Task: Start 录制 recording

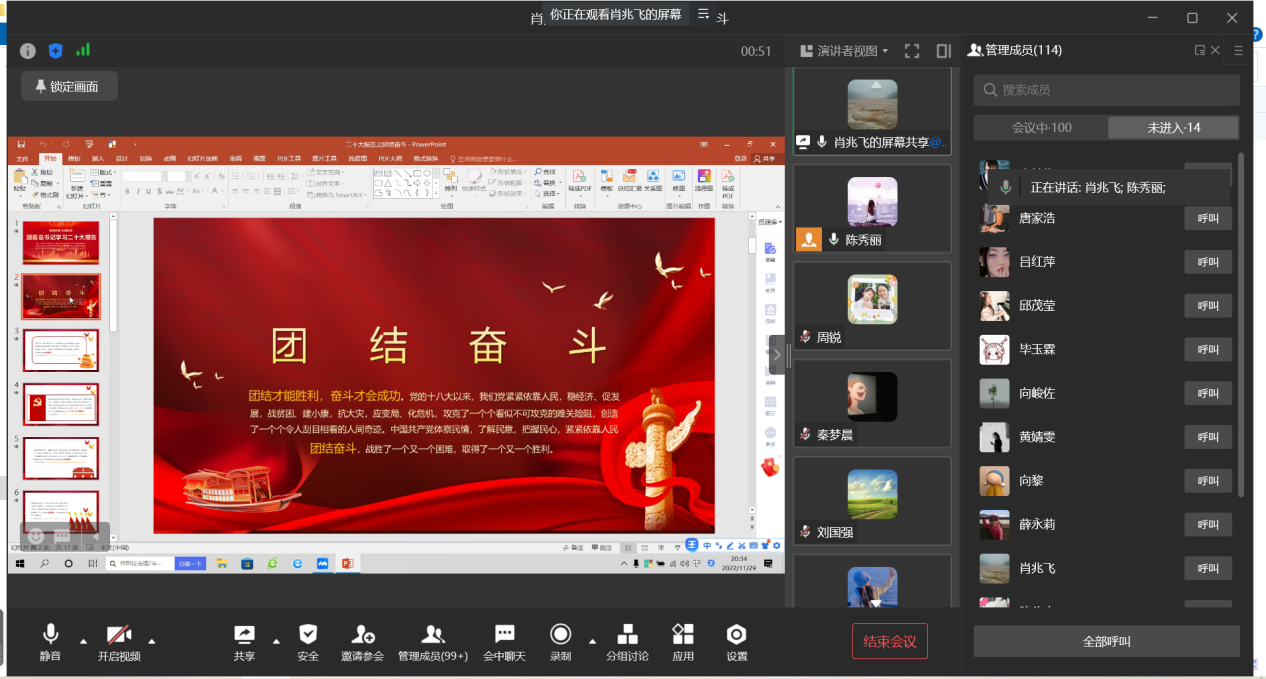Action: click(x=560, y=635)
